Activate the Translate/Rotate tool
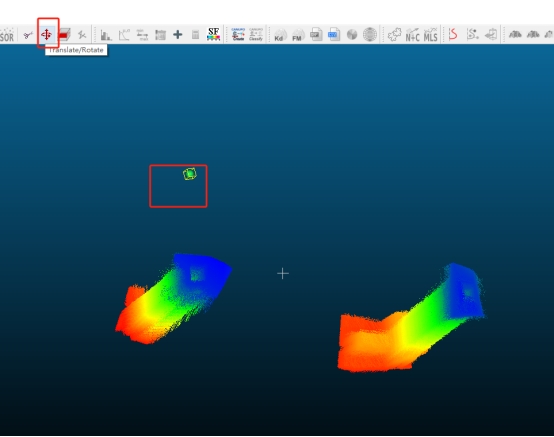The width and height of the screenshot is (554, 437). (46, 35)
